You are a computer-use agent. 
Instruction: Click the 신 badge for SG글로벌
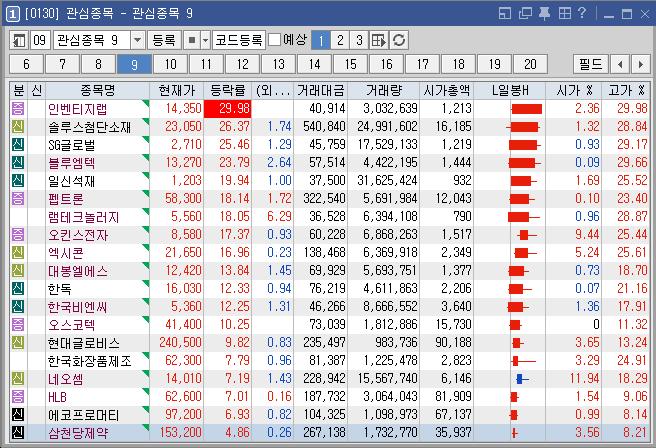click(18, 145)
